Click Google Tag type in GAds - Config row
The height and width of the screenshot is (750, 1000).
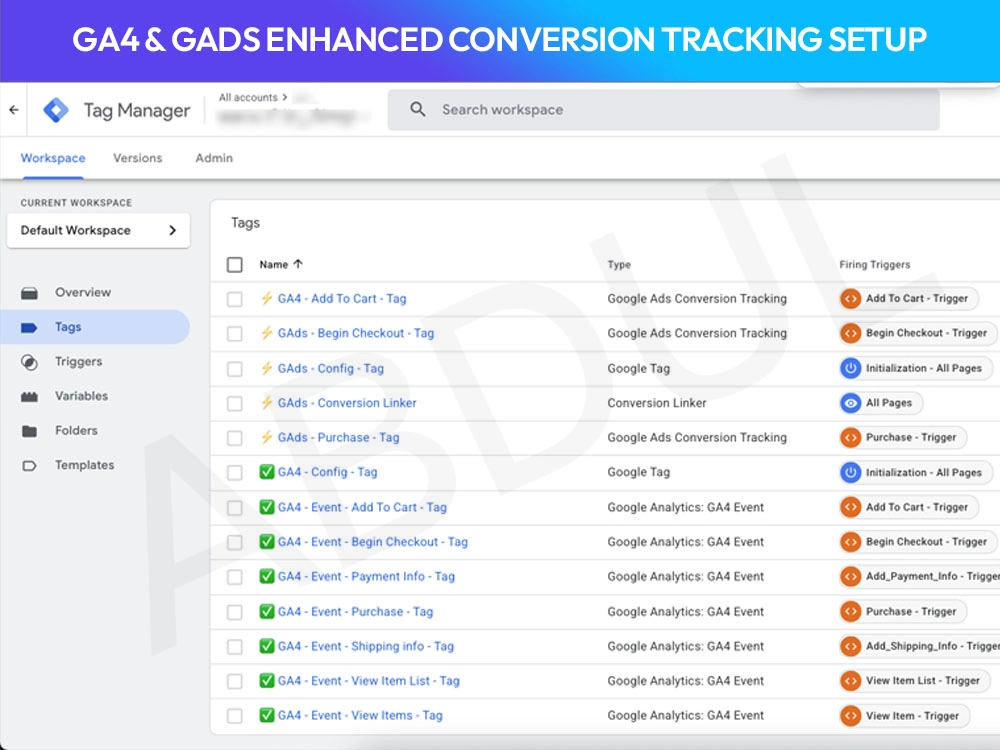[638, 368]
